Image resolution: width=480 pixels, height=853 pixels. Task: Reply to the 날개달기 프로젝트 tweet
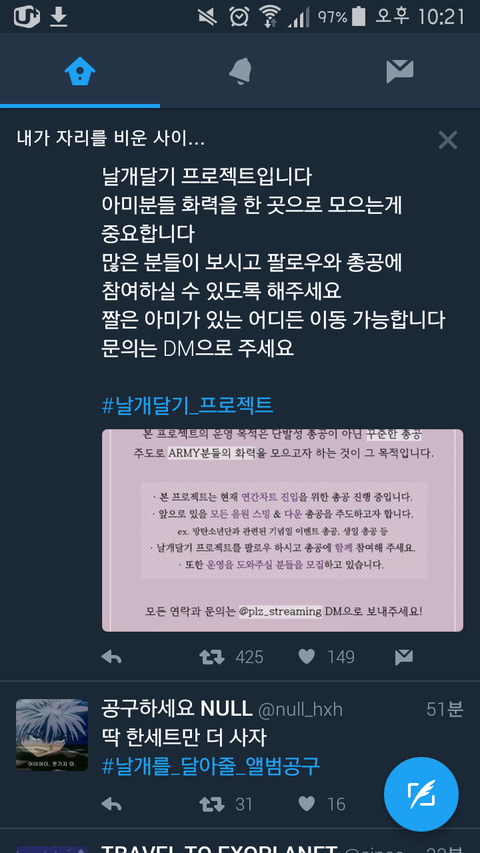pos(112,657)
